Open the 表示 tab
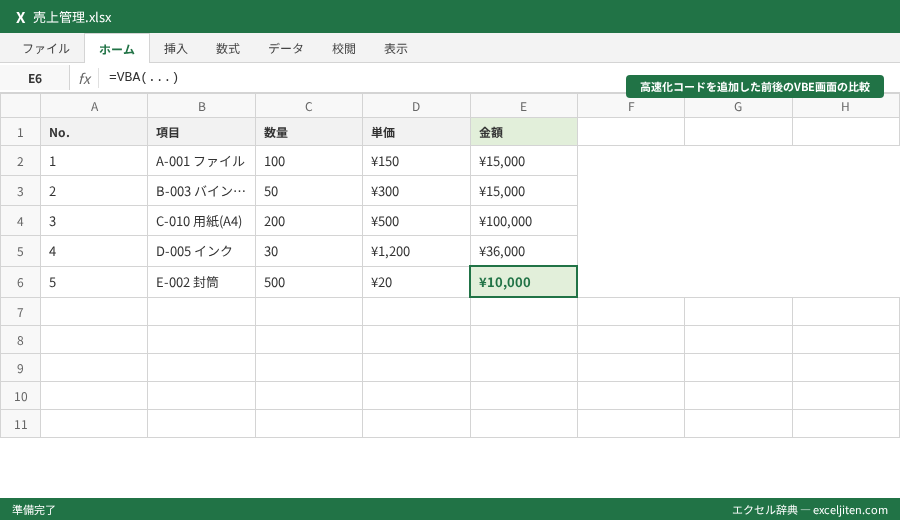The width and height of the screenshot is (900, 520). [x=396, y=49]
